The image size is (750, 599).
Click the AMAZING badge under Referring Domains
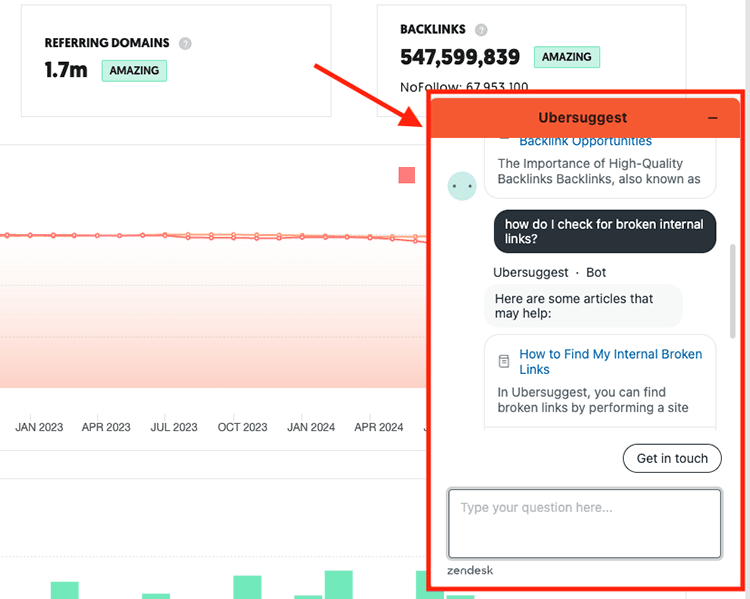[x=134, y=71]
